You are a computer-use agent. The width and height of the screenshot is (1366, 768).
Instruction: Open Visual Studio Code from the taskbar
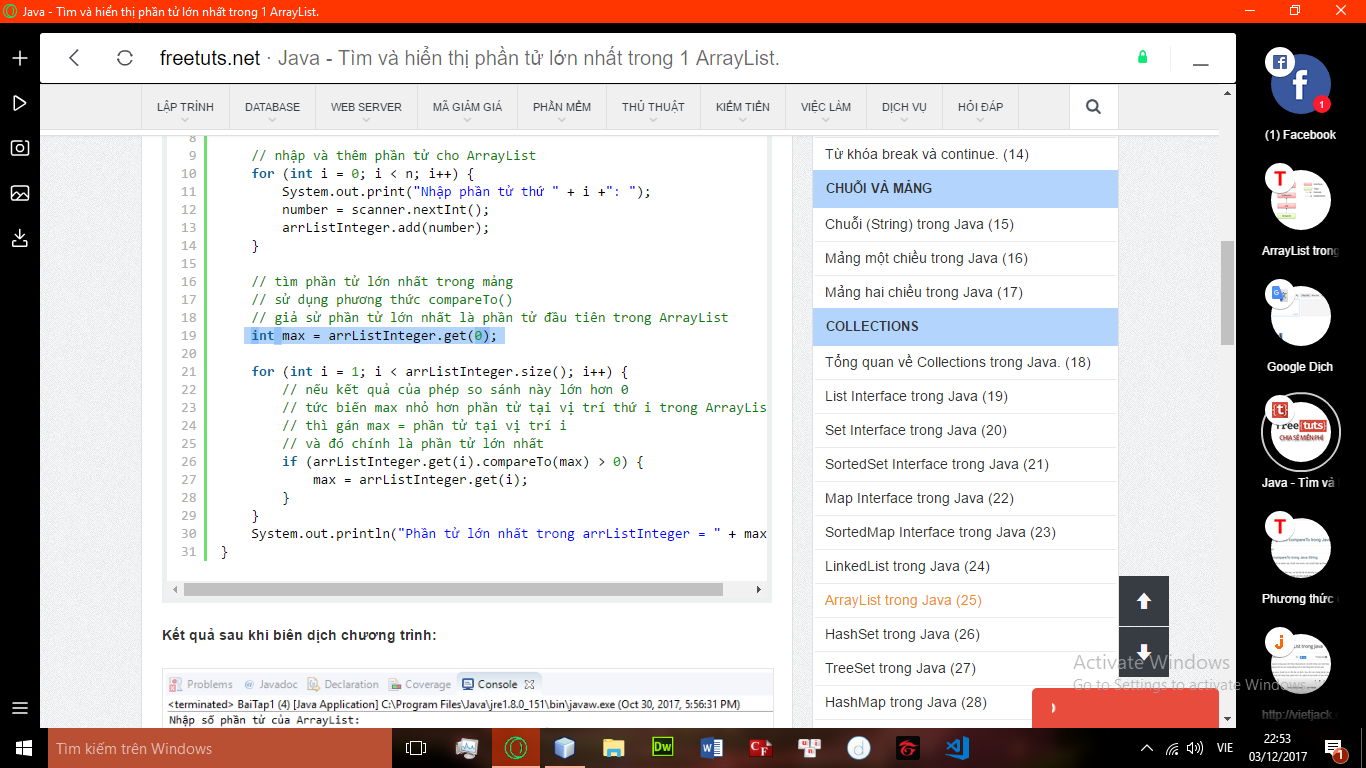point(957,748)
